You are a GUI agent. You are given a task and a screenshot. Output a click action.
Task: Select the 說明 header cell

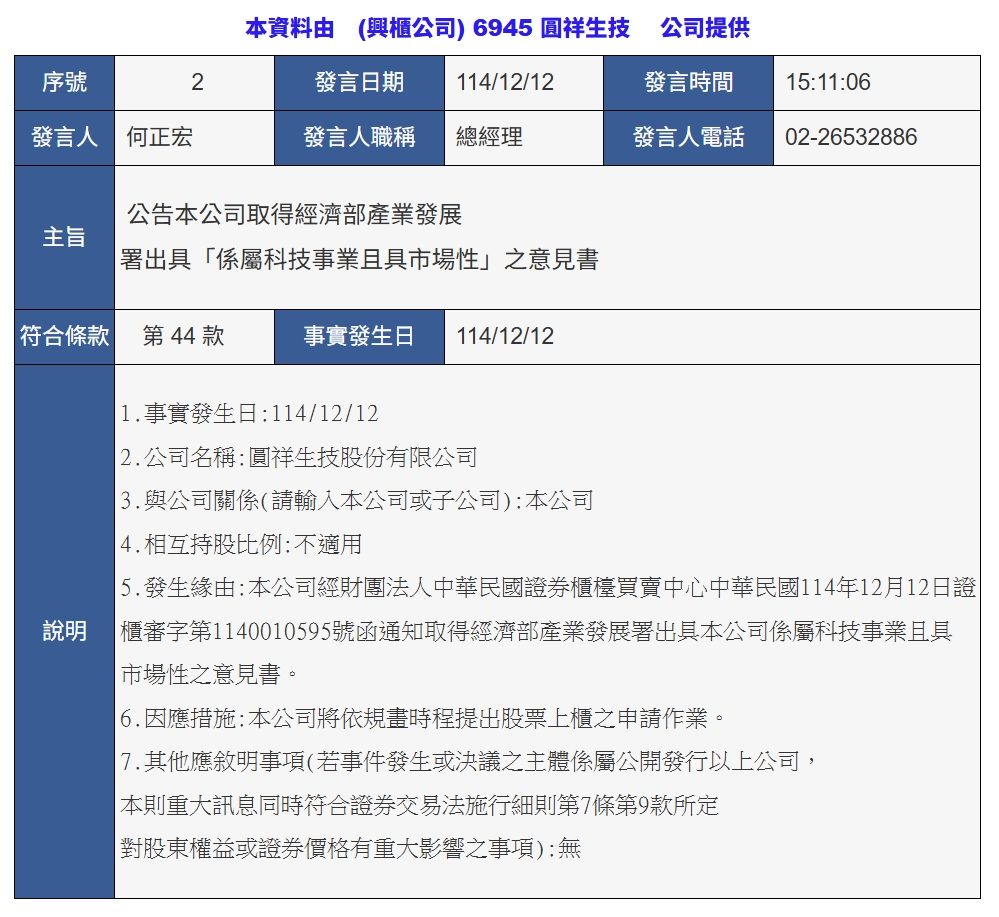coord(64,632)
